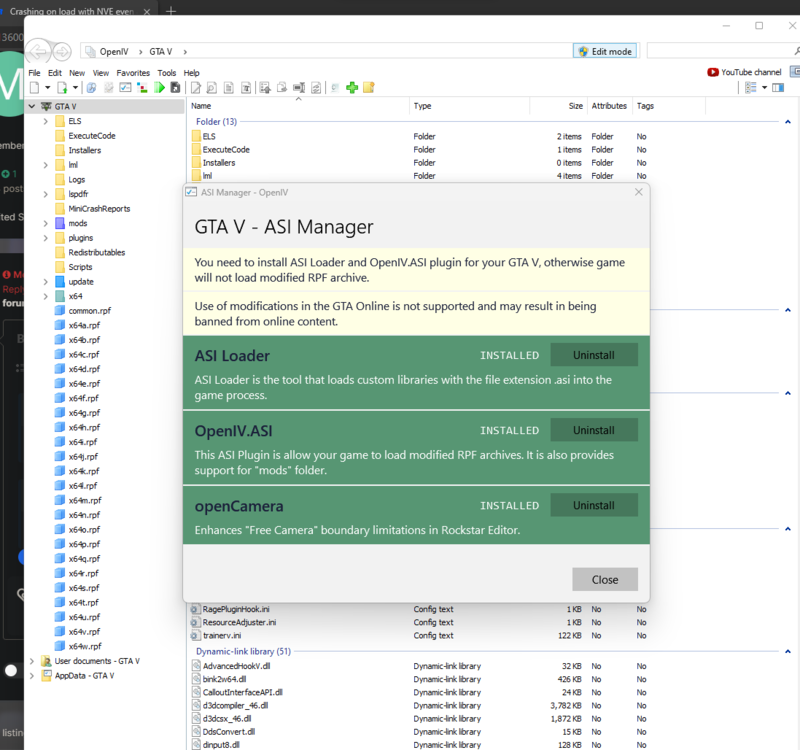
Task: Open the Favorites menu
Action: 136,72
